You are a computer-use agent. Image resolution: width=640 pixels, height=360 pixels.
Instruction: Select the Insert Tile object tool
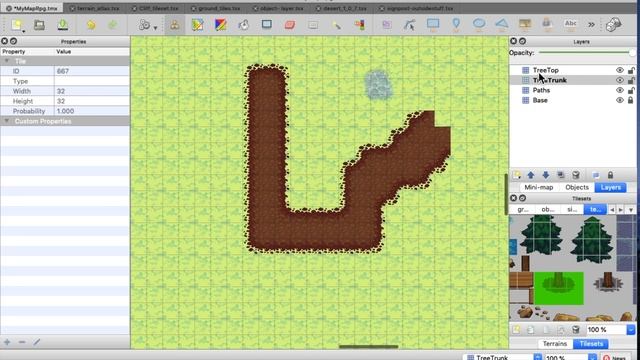point(525,24)
